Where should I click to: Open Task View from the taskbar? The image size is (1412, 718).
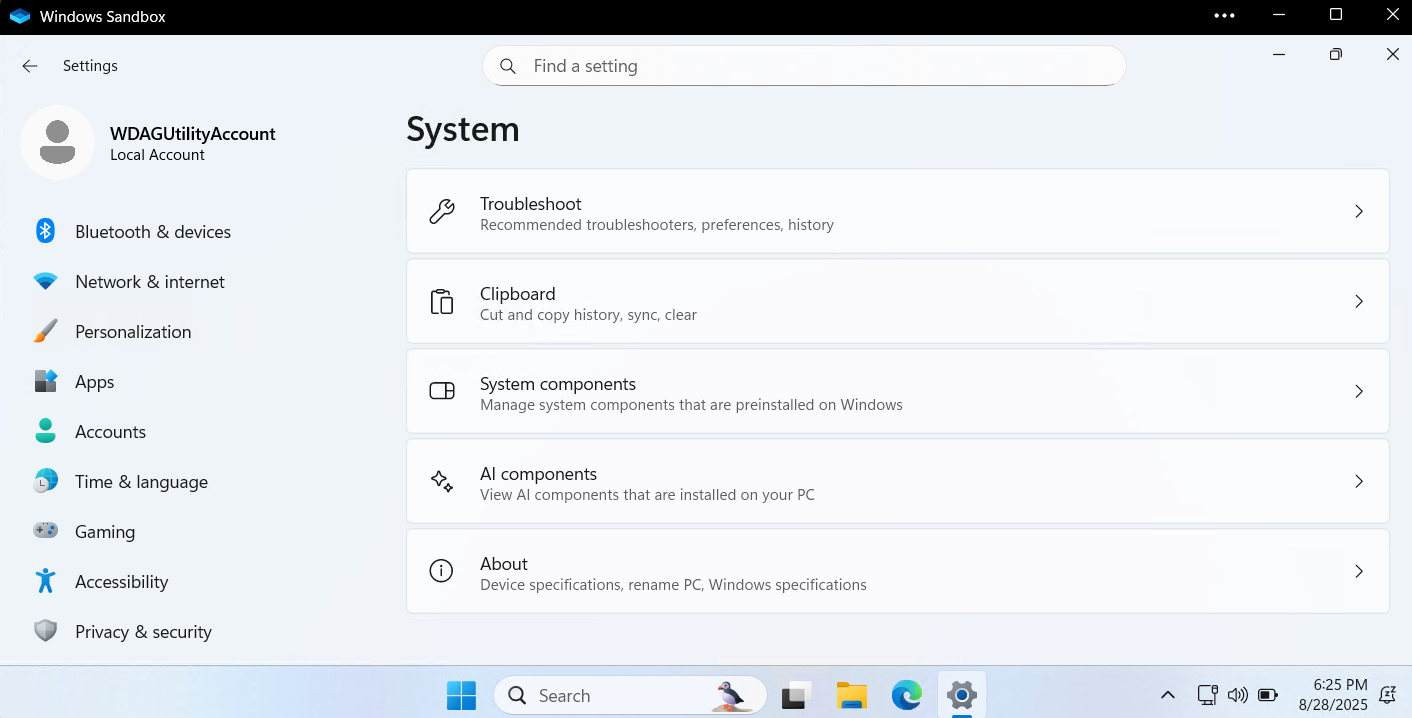pyautogui.click(x=795, y=695)
